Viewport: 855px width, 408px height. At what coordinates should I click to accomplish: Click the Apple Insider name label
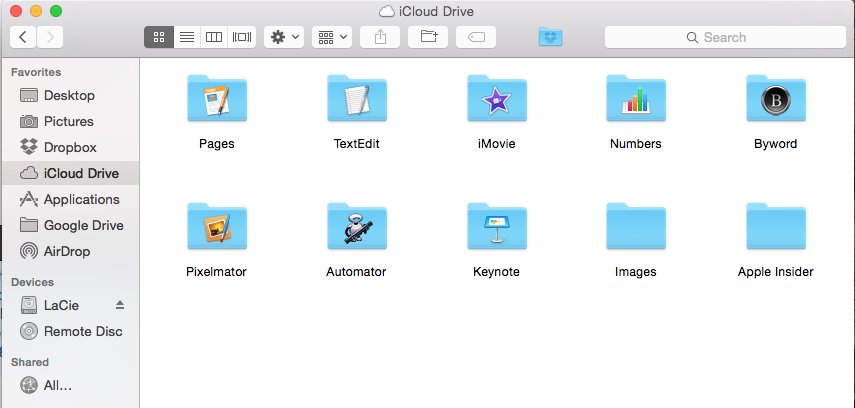pyautogui.click(x=775, y=272)
